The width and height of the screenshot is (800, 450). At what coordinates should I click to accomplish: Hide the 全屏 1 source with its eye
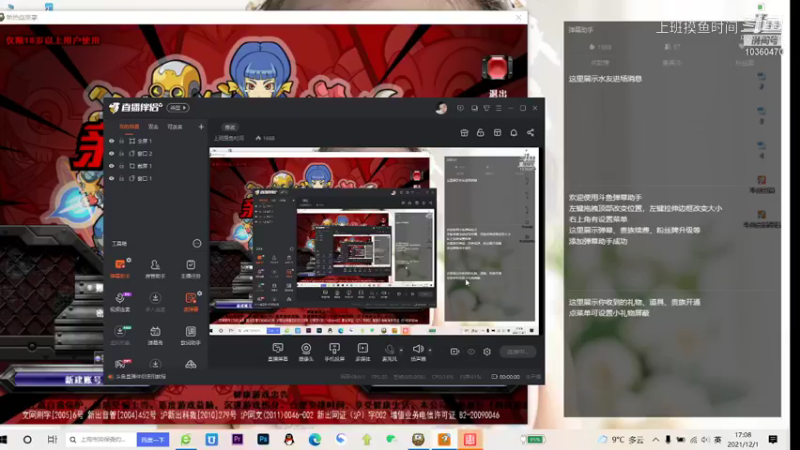(111, 141)
